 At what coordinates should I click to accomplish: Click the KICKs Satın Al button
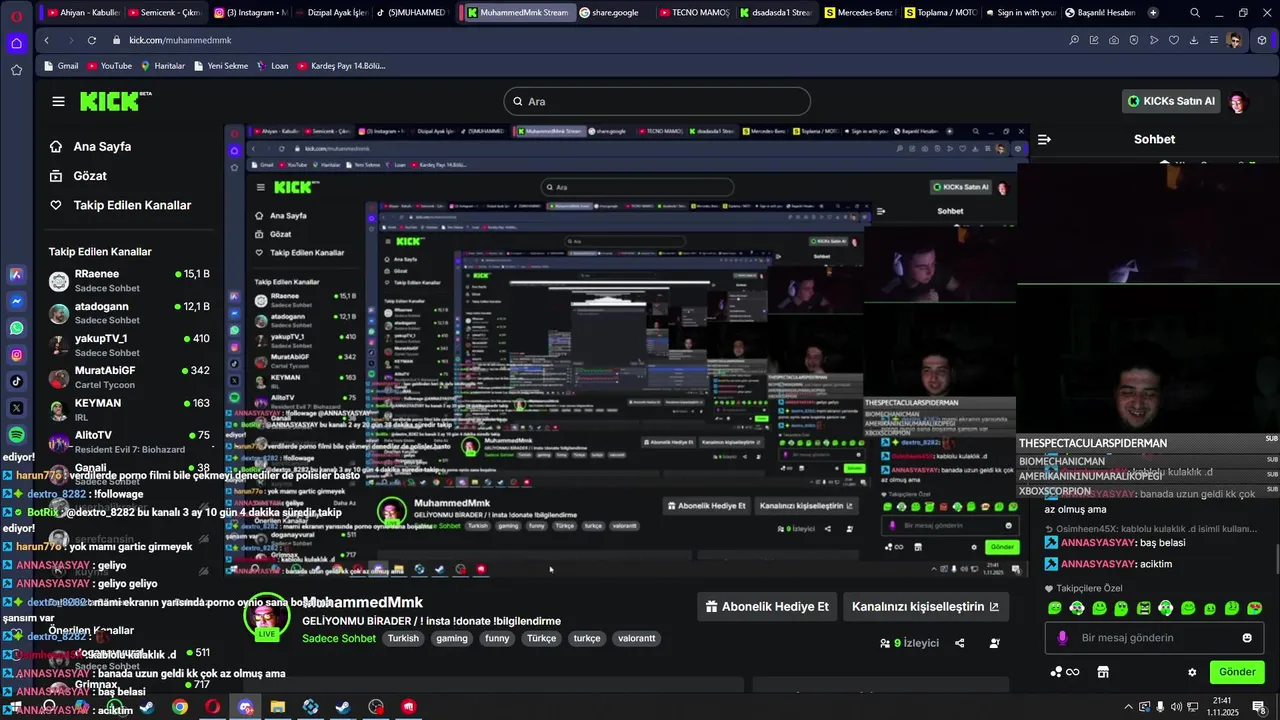[x=1171, y=101]
